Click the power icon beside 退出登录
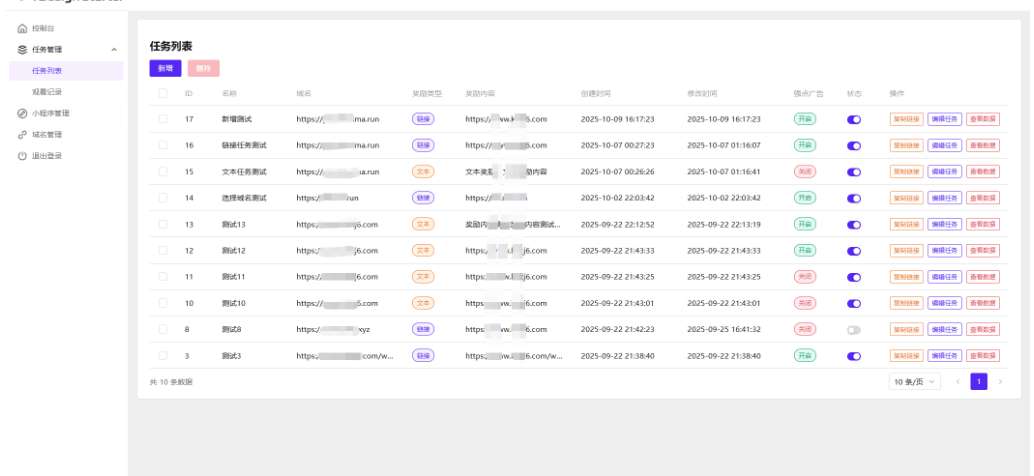This screenshot has width=1034, height=476. 22,156
